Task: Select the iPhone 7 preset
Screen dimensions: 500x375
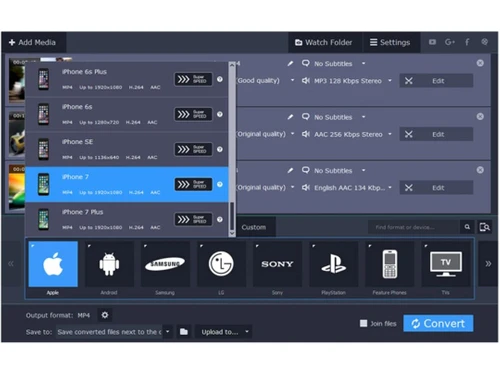Action: 127,184
